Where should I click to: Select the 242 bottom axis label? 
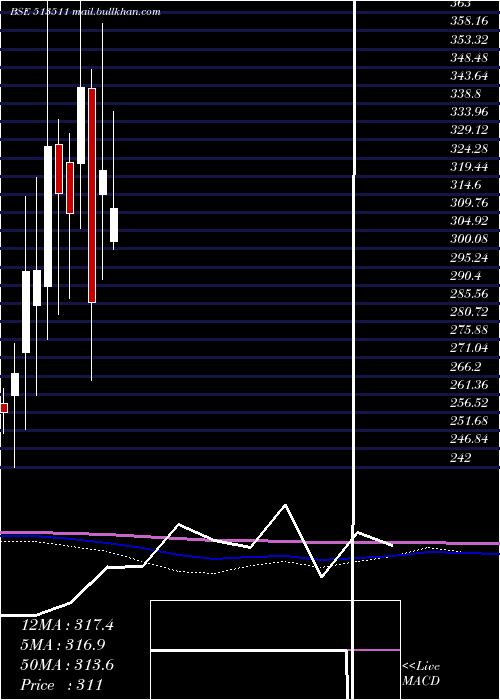point(460,458)
